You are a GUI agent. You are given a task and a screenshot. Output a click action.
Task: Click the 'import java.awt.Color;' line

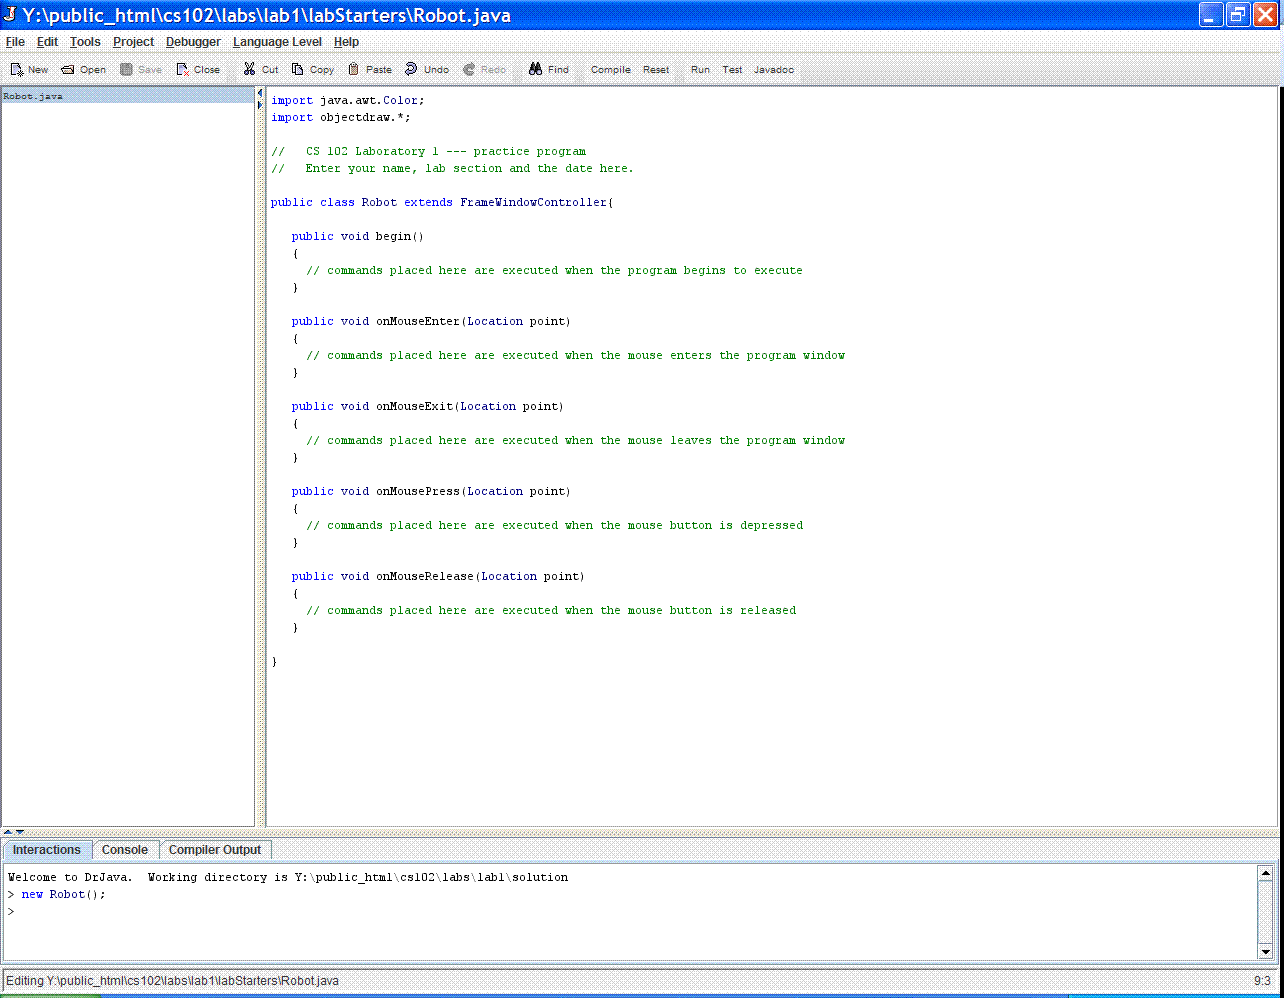[x=348, y=100]
